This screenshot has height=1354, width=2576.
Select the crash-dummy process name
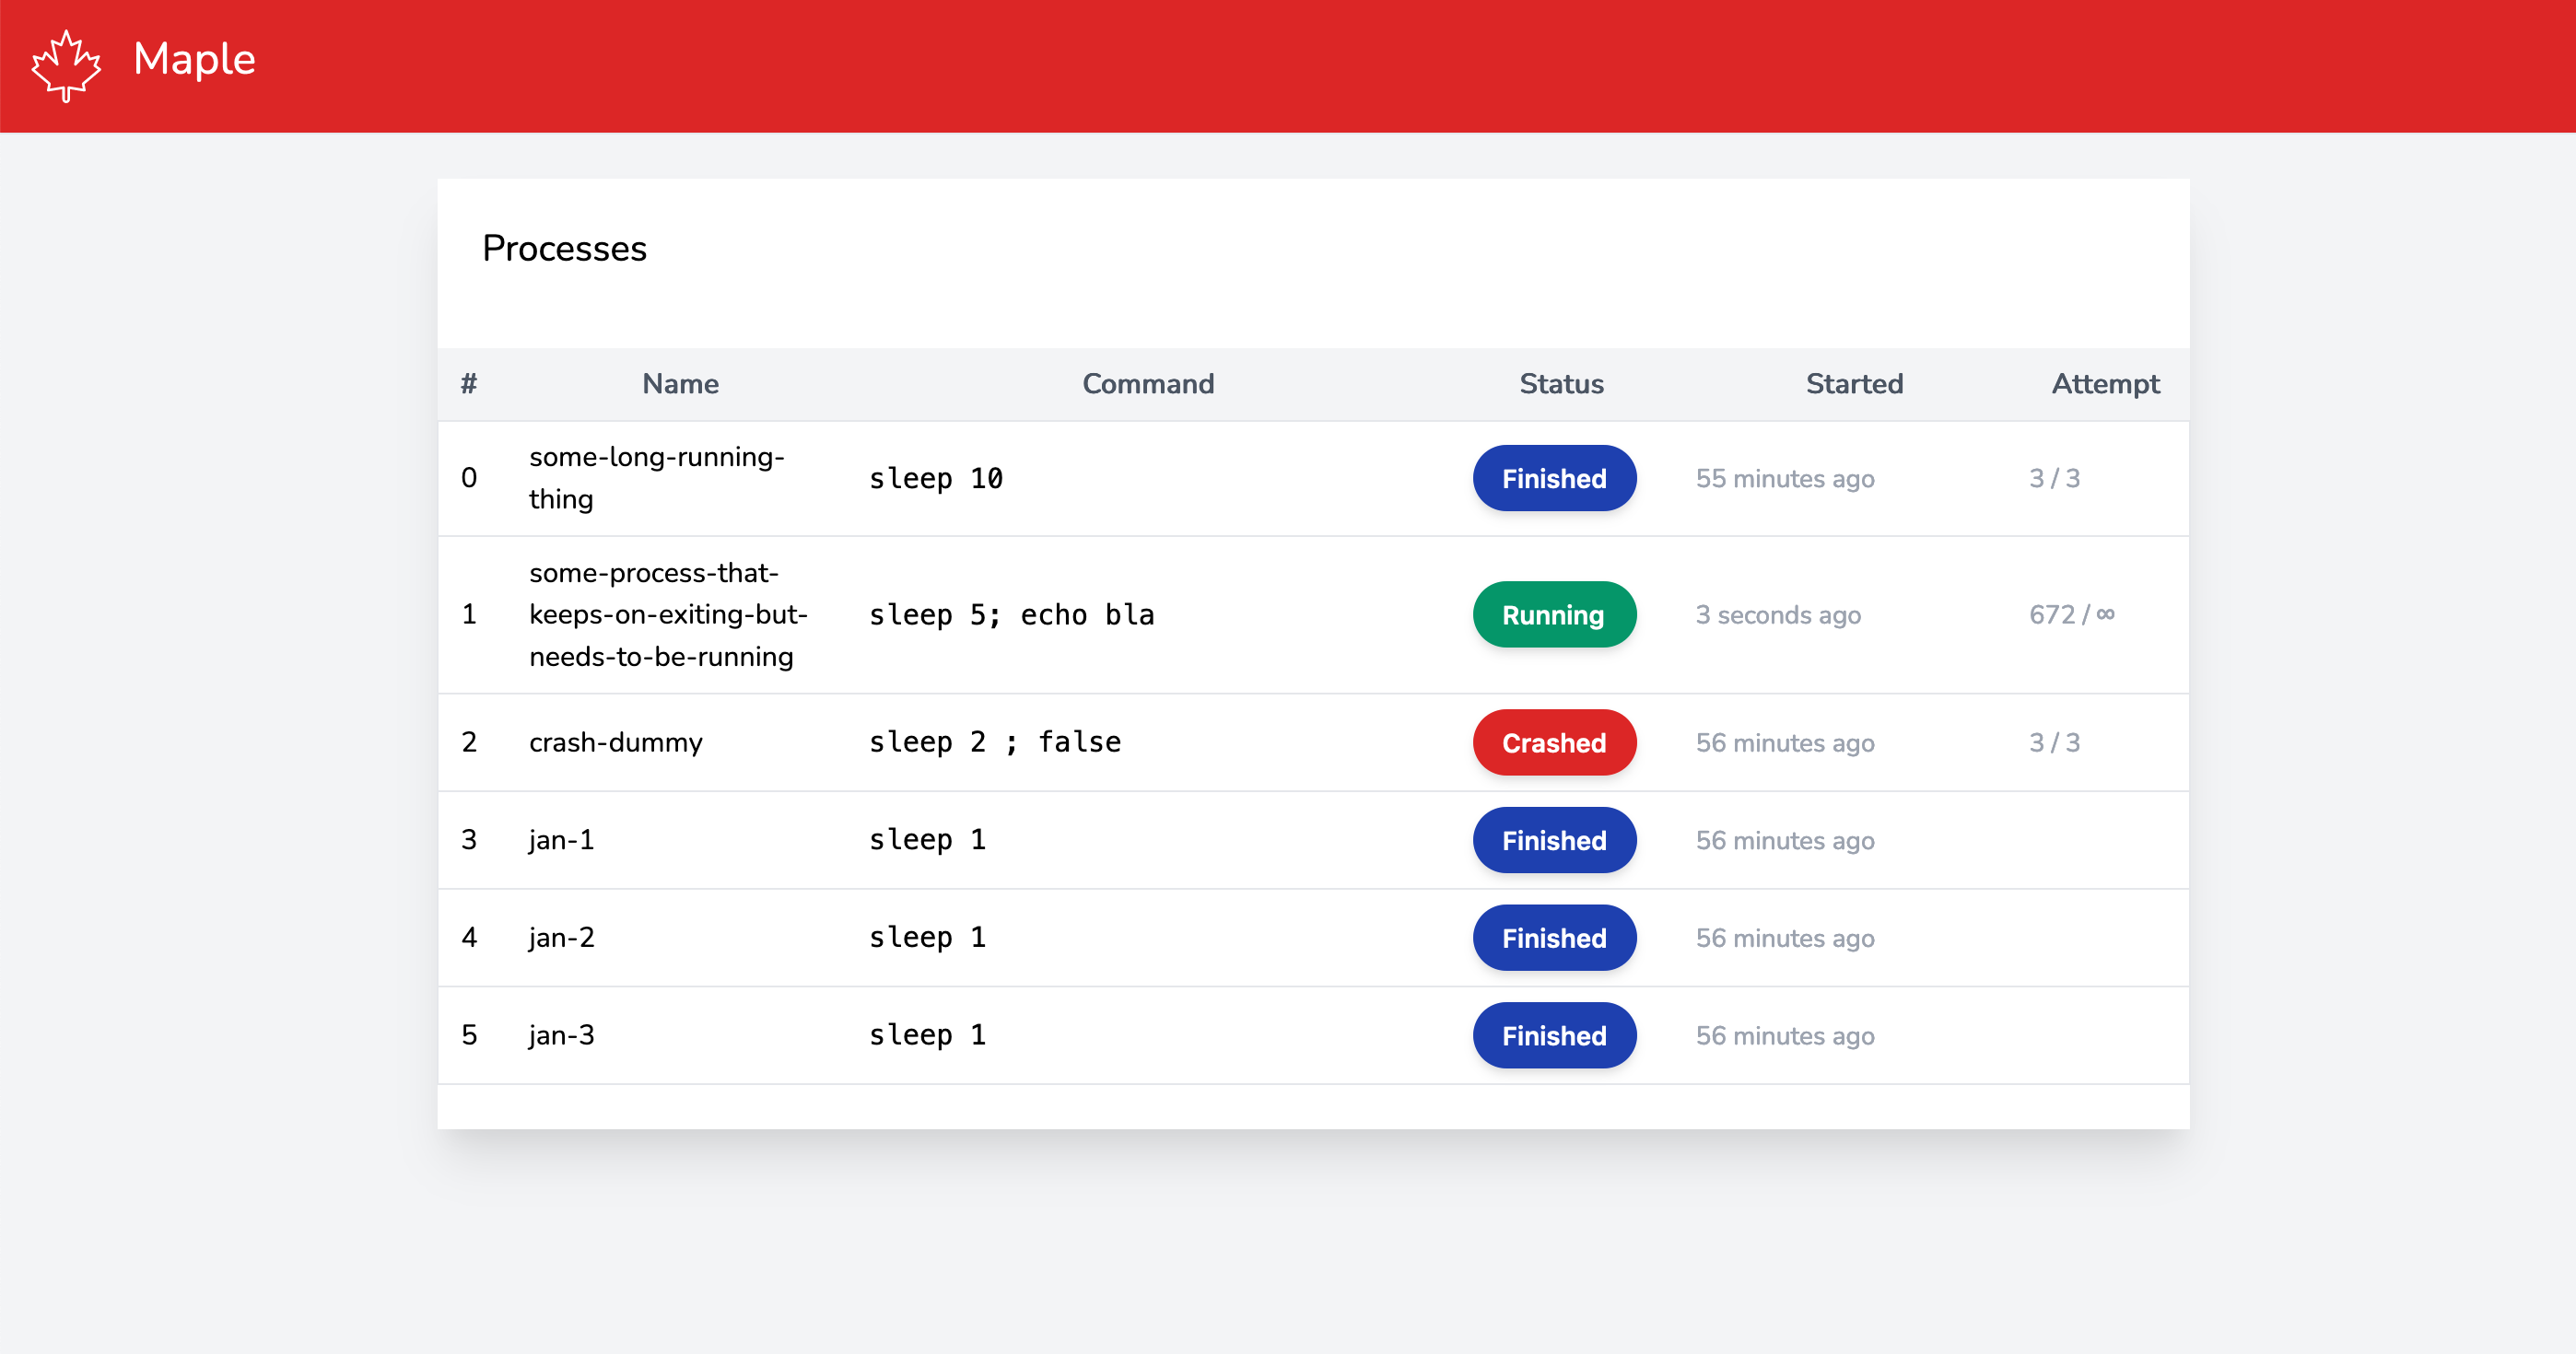[615, 742]
